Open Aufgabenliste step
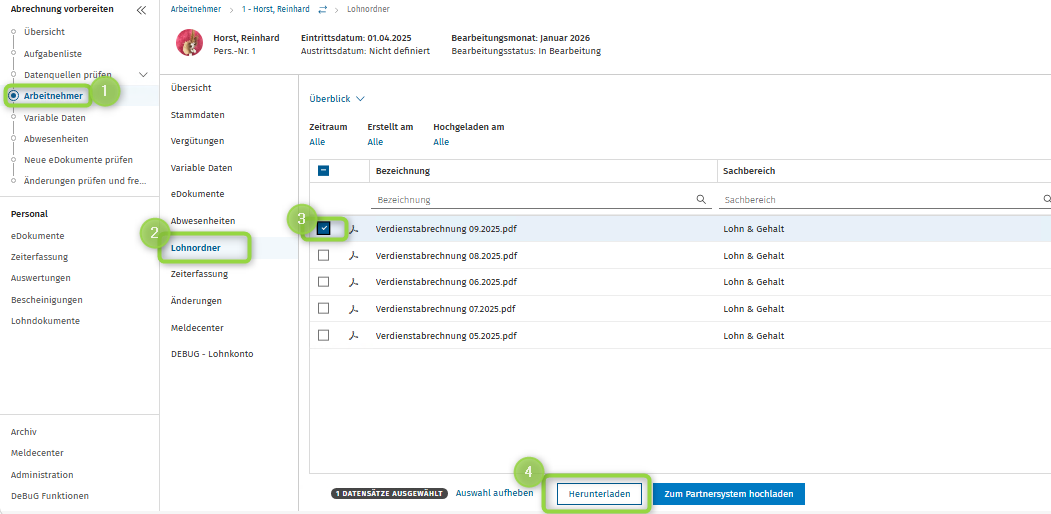1051x514 pixels. click(53, 53)
